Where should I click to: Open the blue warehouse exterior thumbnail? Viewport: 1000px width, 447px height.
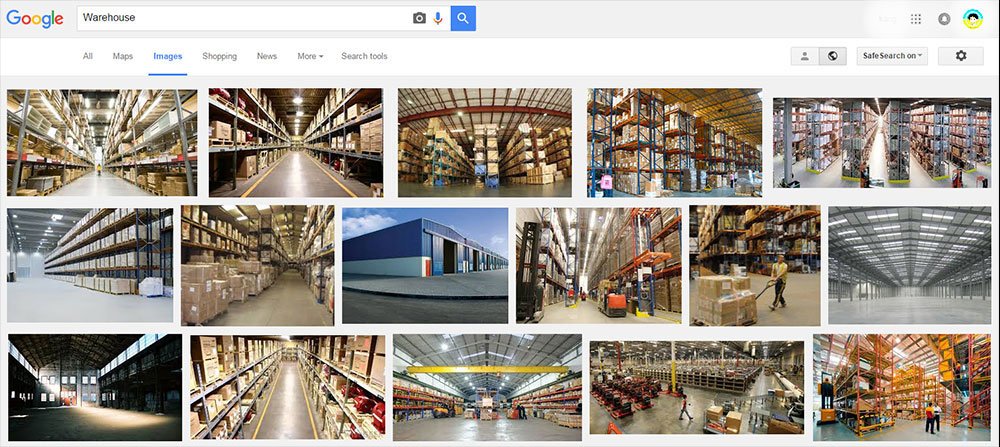click(x=425, y=265)
